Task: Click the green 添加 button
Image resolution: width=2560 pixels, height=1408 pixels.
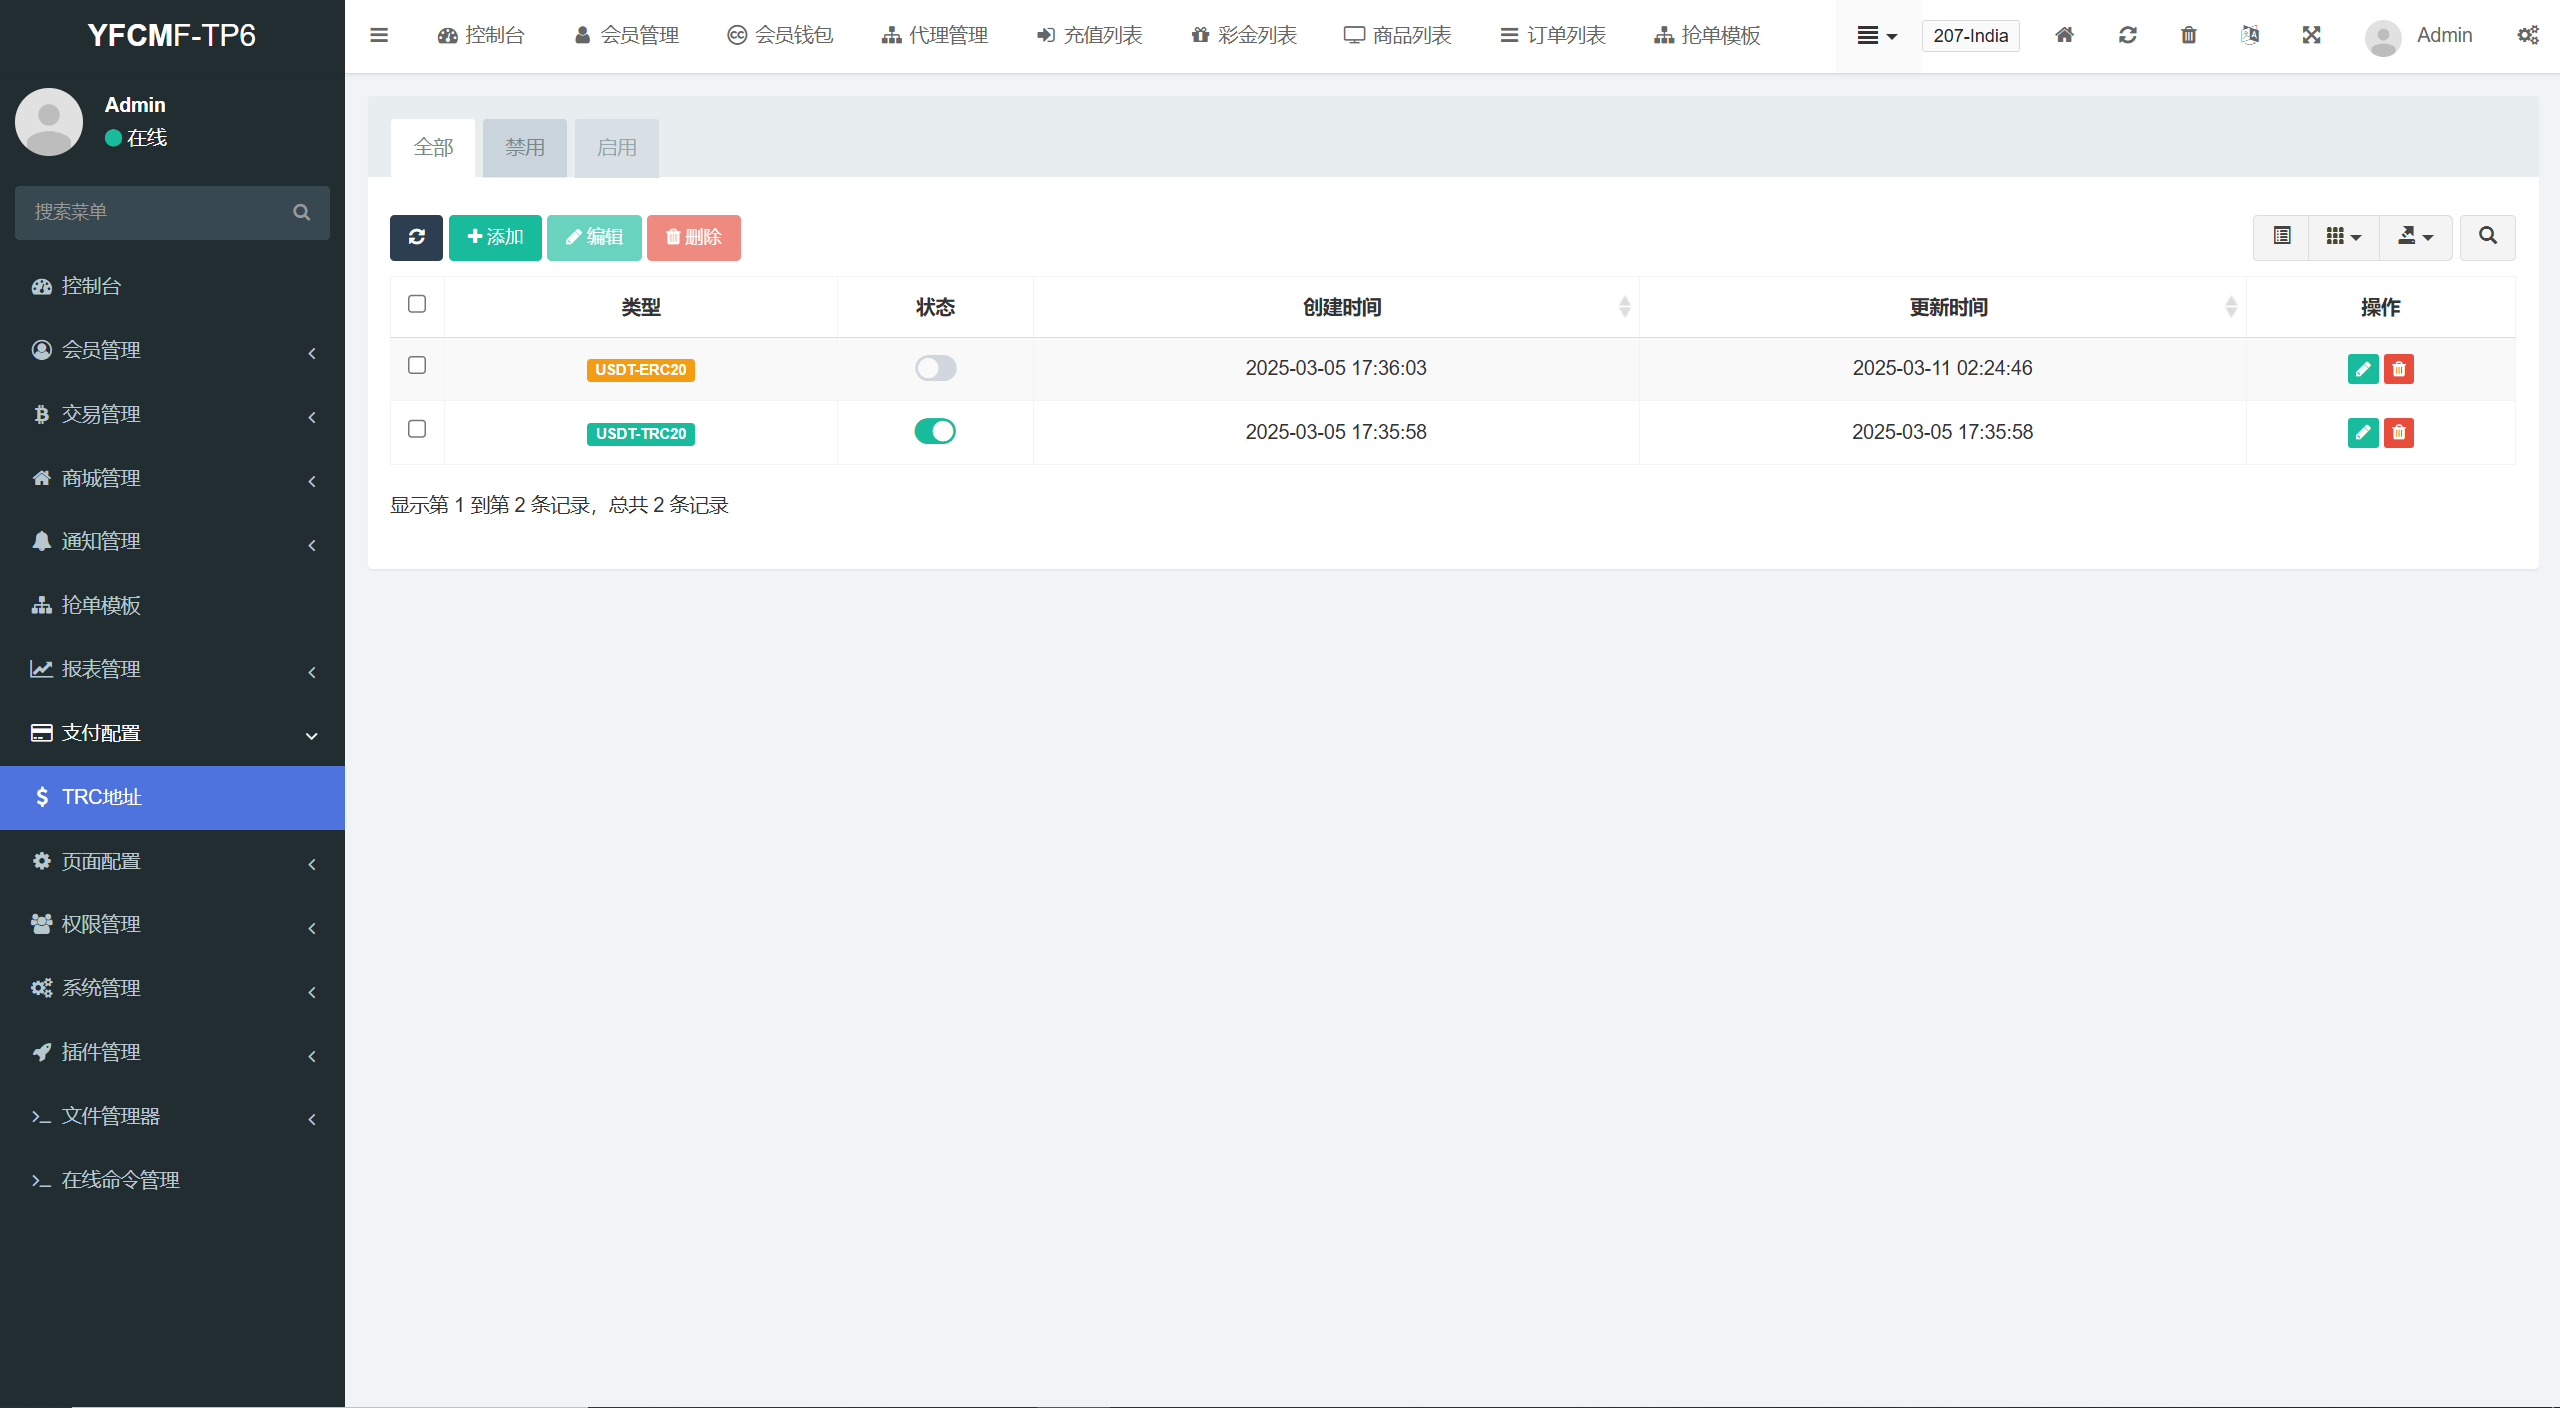Action: click(x=495, y=237)
